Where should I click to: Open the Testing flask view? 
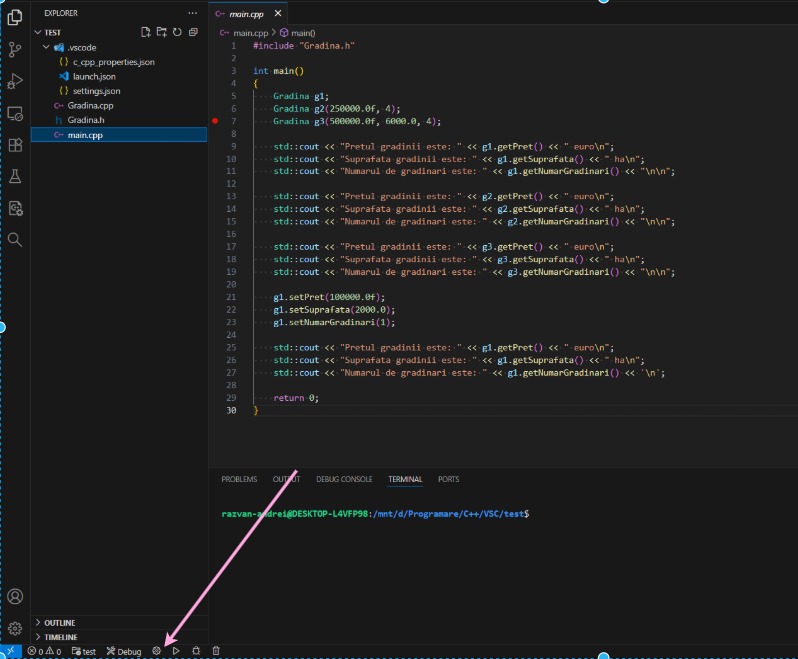(x=15, y=177)
